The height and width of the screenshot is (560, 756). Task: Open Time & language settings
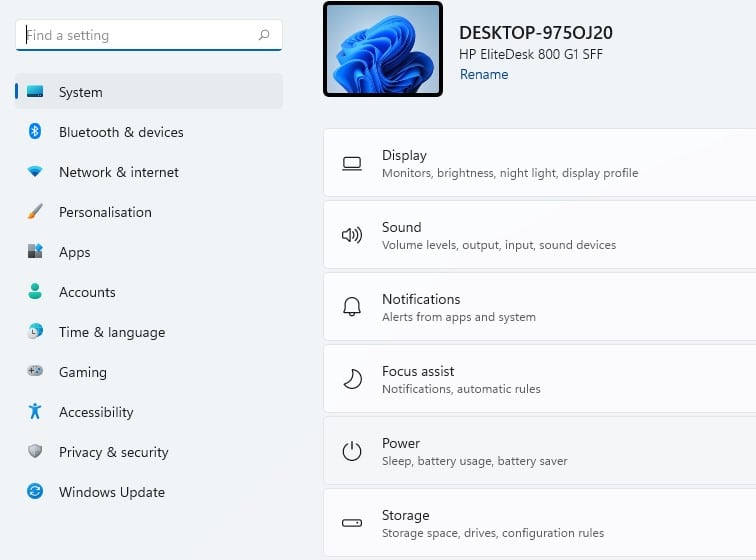coord(149,331)
